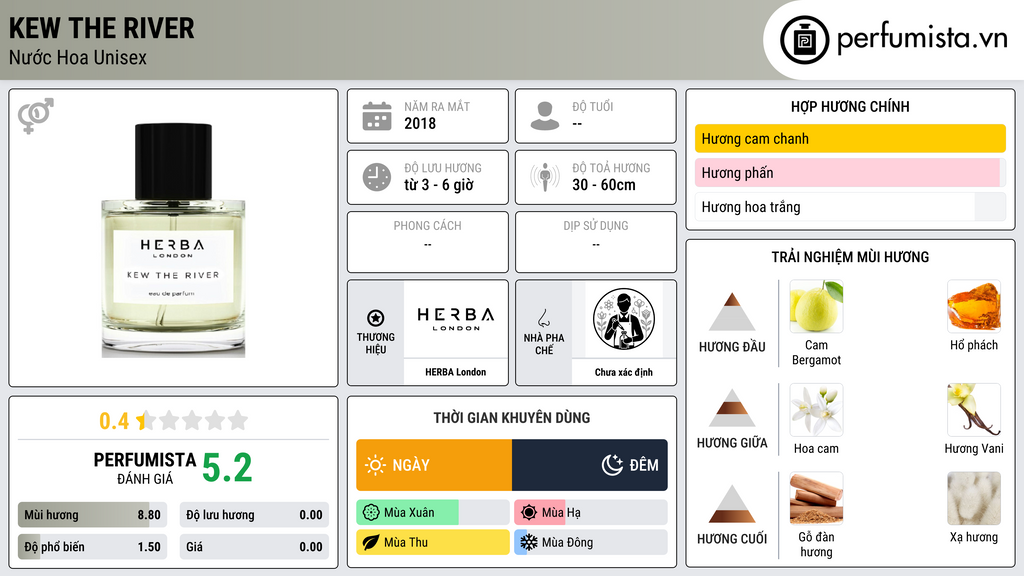Click the star rating row next to 0.4
Image resolution: width=1024 pixels, height=576 pixels.
coord(193,420)
